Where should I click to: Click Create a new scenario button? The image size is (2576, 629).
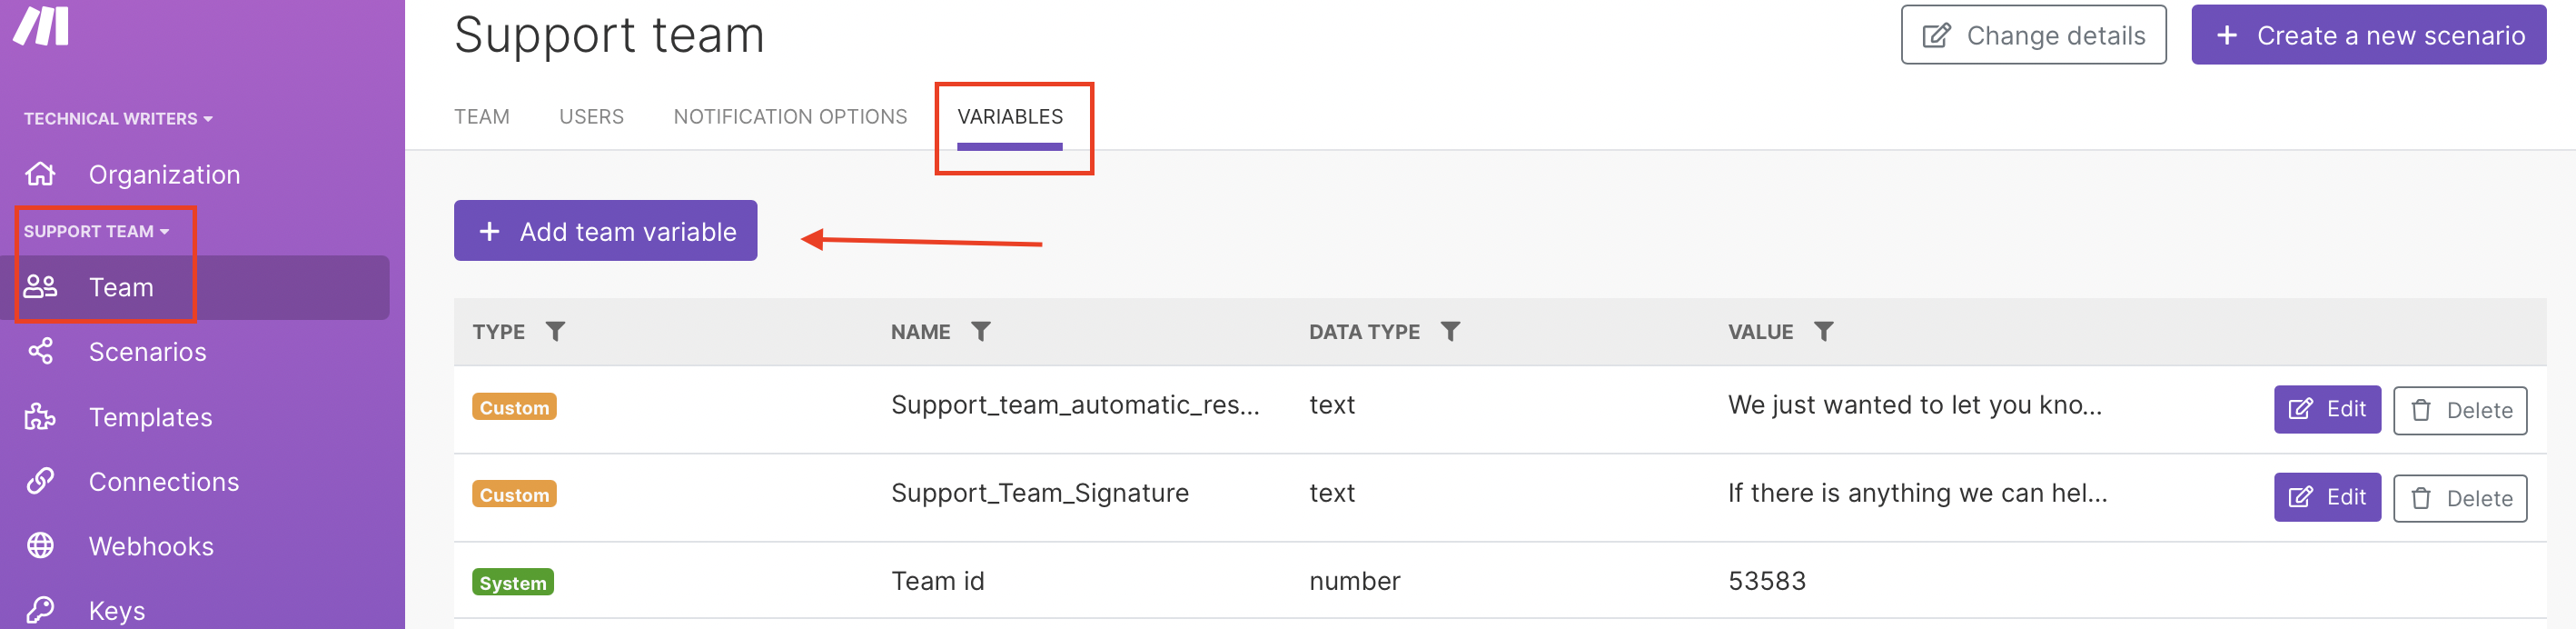(x=2368, y=35)
